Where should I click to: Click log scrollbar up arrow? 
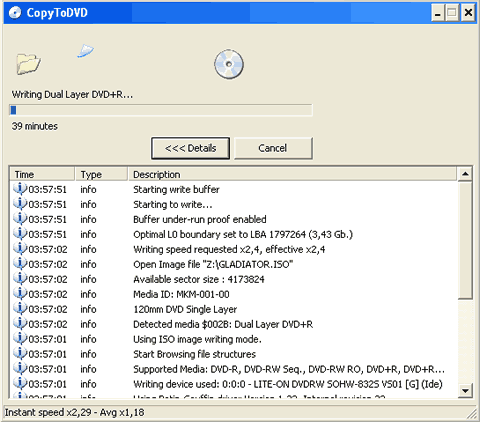(465, 174)
